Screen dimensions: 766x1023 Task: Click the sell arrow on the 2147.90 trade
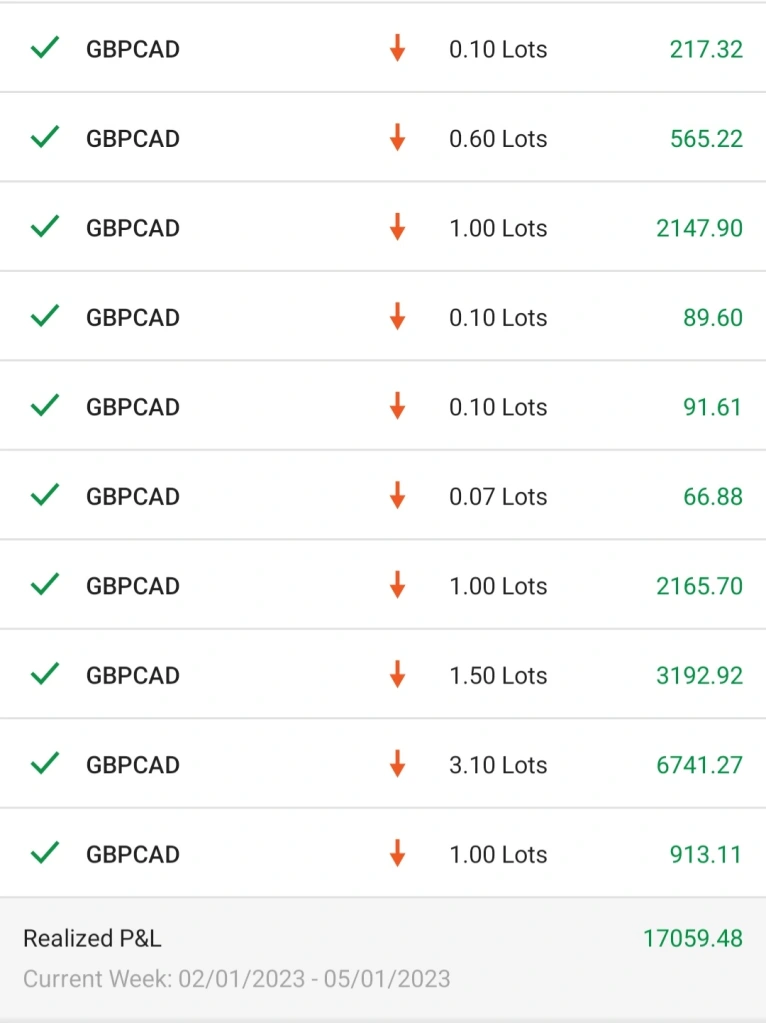click(x=397, y=227)
